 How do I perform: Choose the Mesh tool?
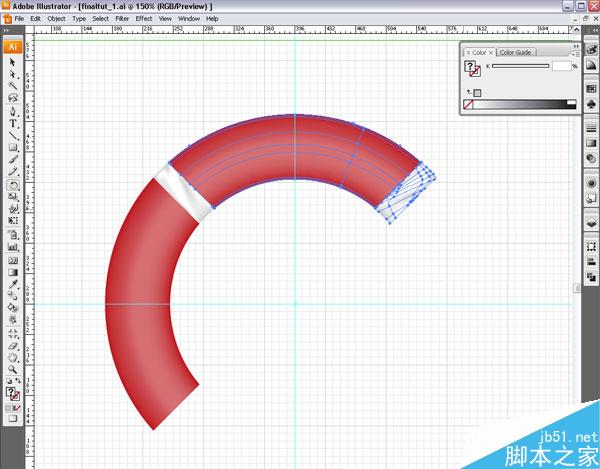pos(13,261)
